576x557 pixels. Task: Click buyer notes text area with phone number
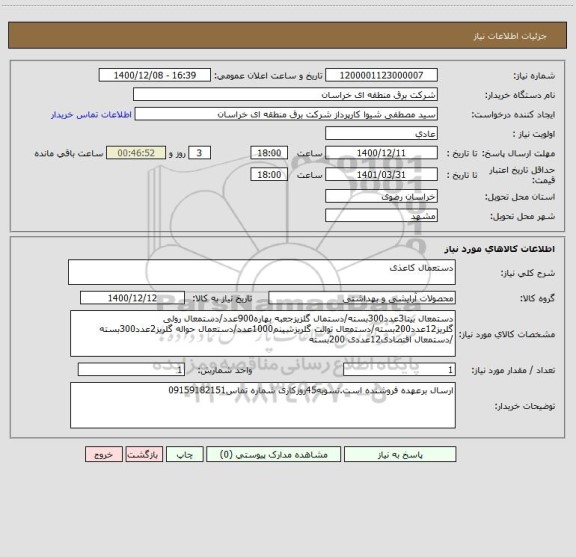[263, 405]
